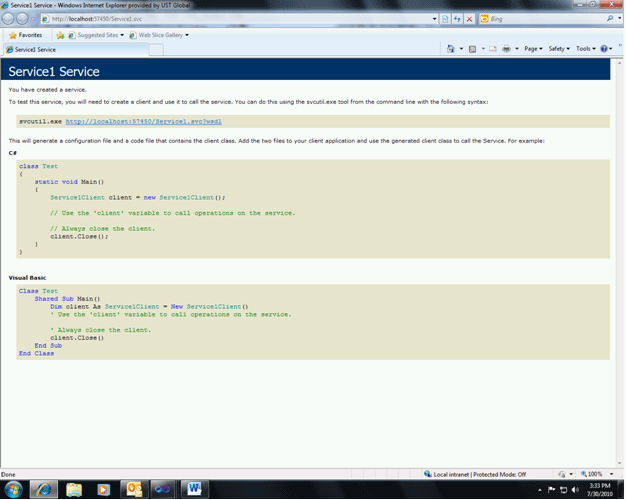Viewport: 626px width, 500px height.
Task: Click the 'Done' status bar text
Action: point(8,474)
